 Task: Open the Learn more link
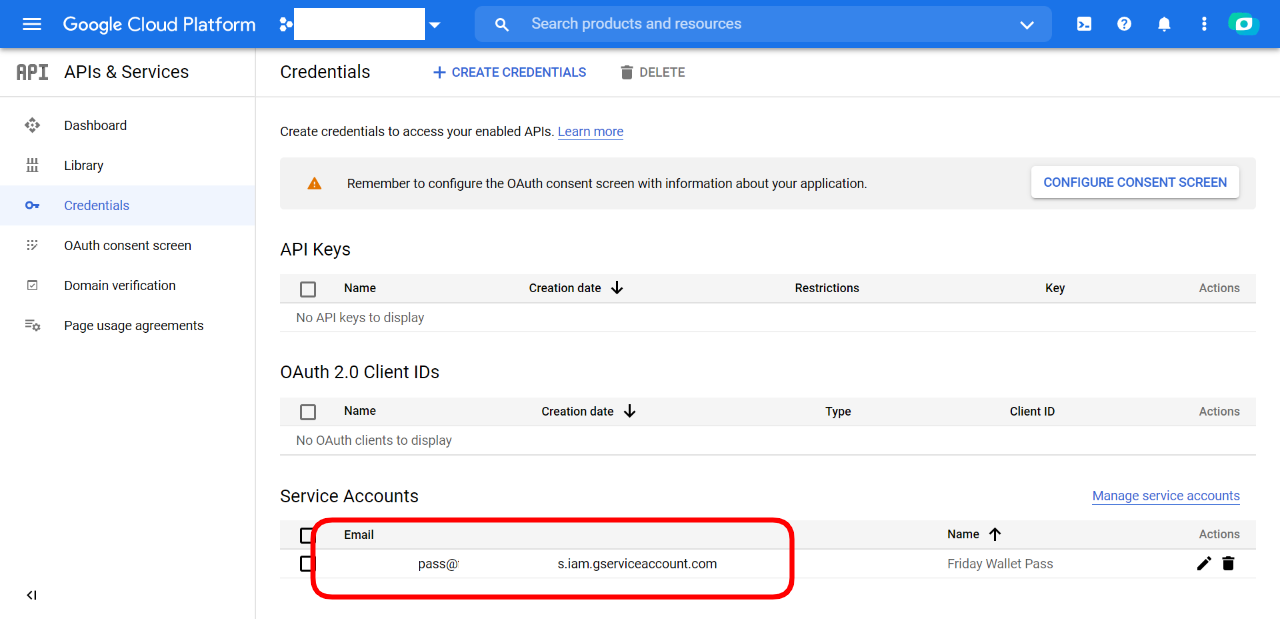(x=591, y=131)
